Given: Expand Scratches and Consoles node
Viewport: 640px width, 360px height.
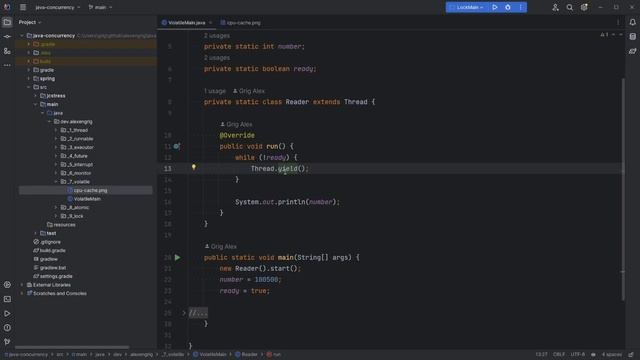Looking at the screenshot, I should [22, 293].
